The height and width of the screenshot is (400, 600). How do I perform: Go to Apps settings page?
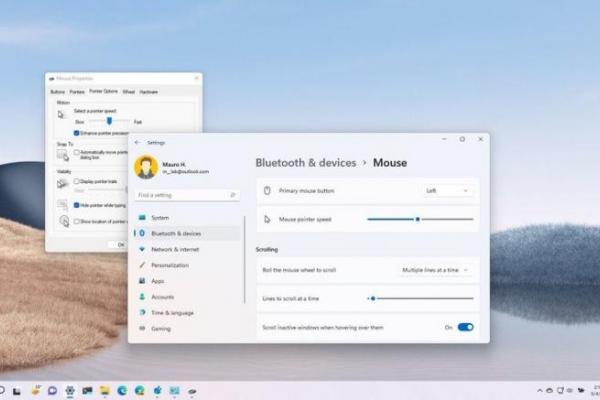pos(188,281)
